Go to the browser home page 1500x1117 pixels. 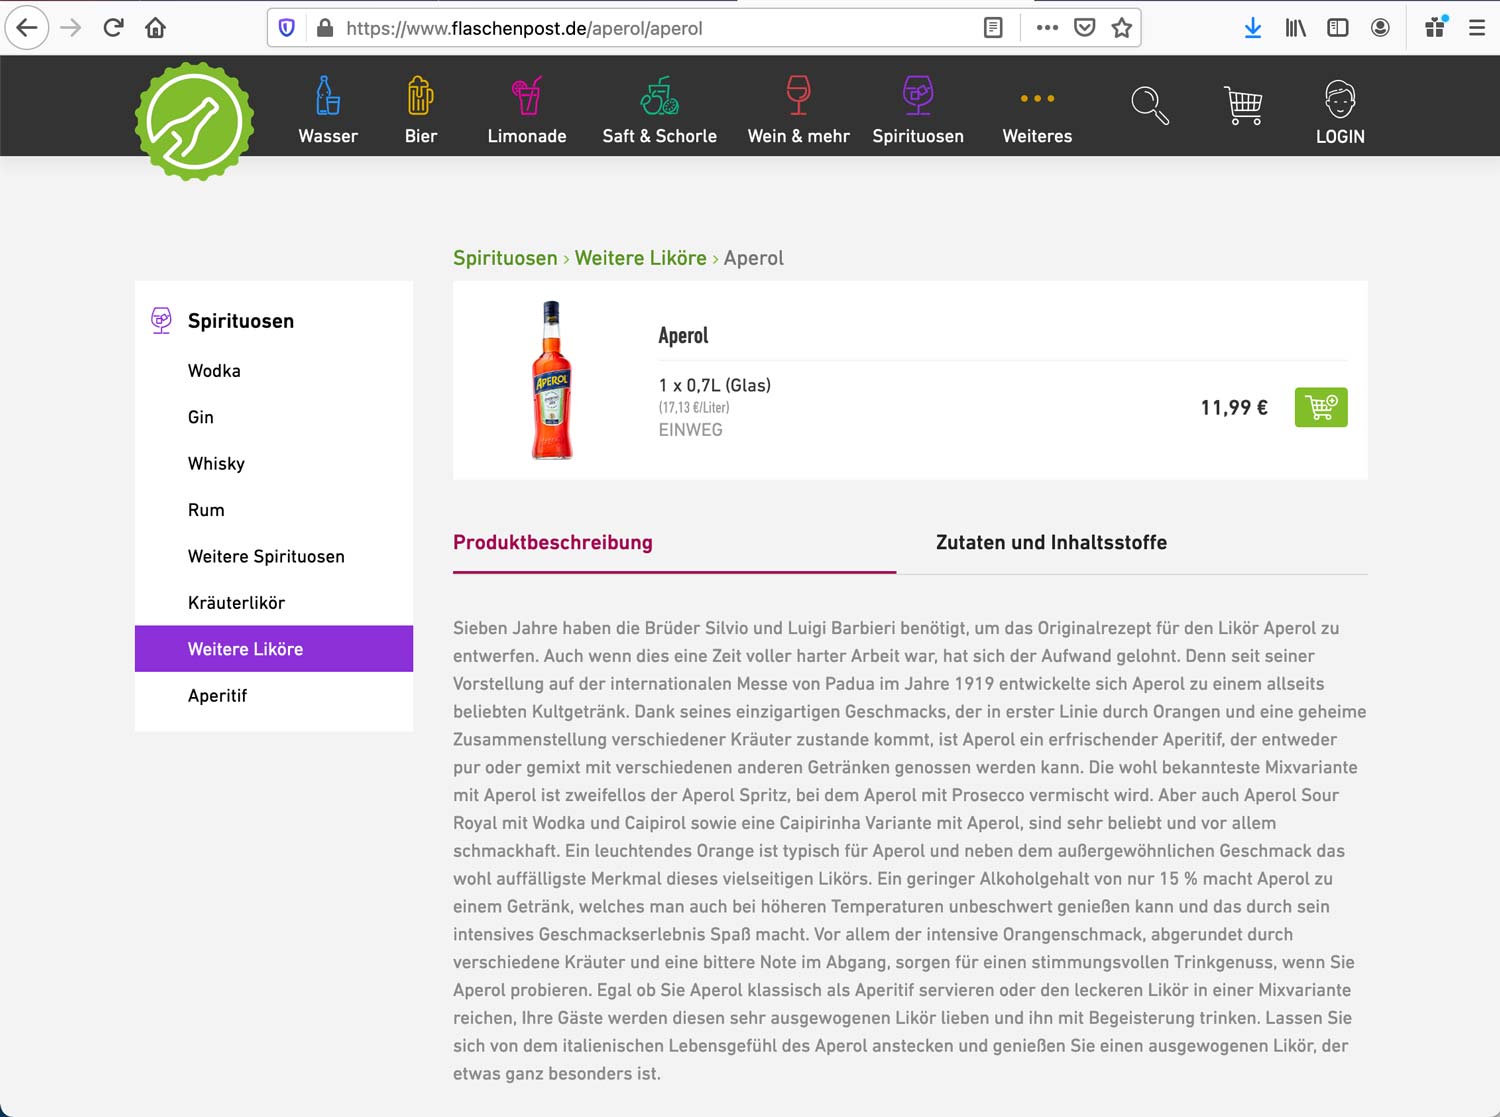pos(155,28)
